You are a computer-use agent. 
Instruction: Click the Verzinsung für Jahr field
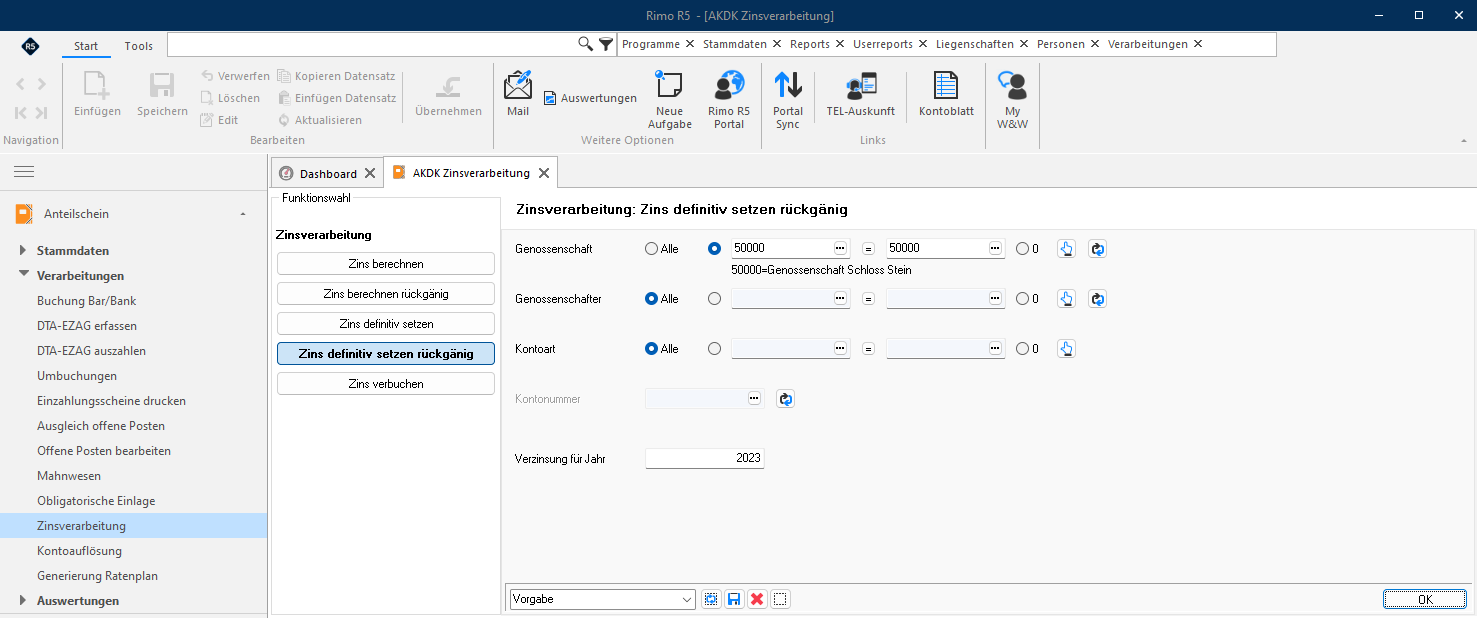705,458
